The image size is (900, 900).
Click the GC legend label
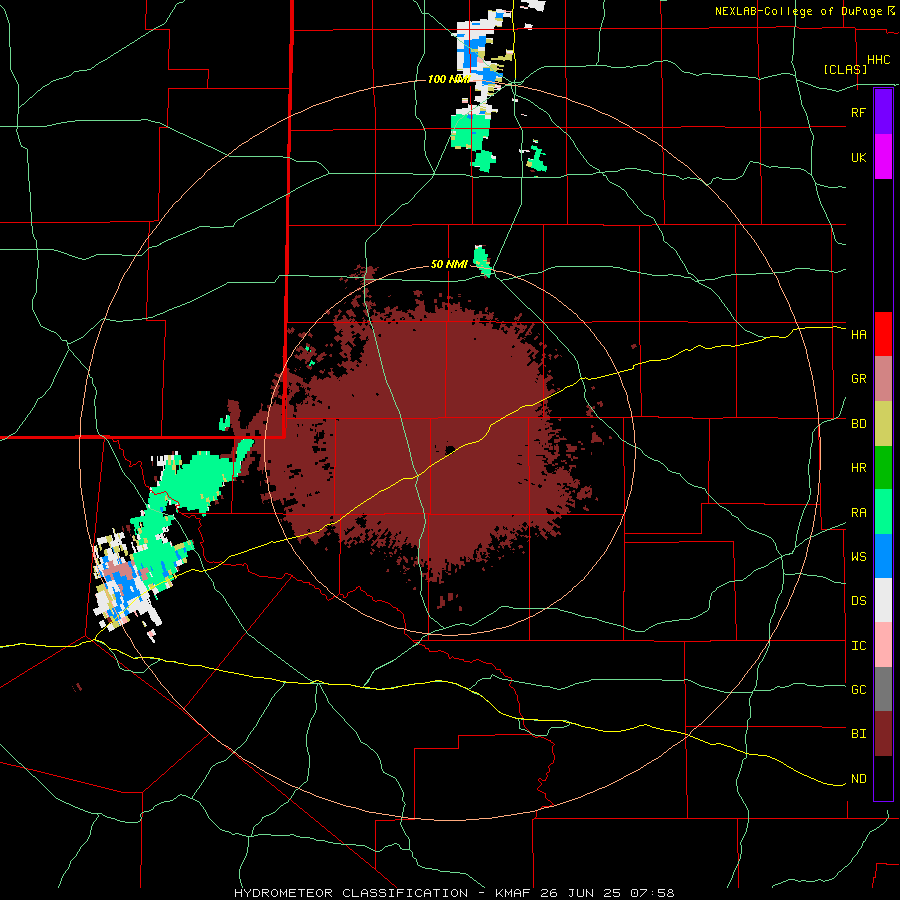point(858,690)
